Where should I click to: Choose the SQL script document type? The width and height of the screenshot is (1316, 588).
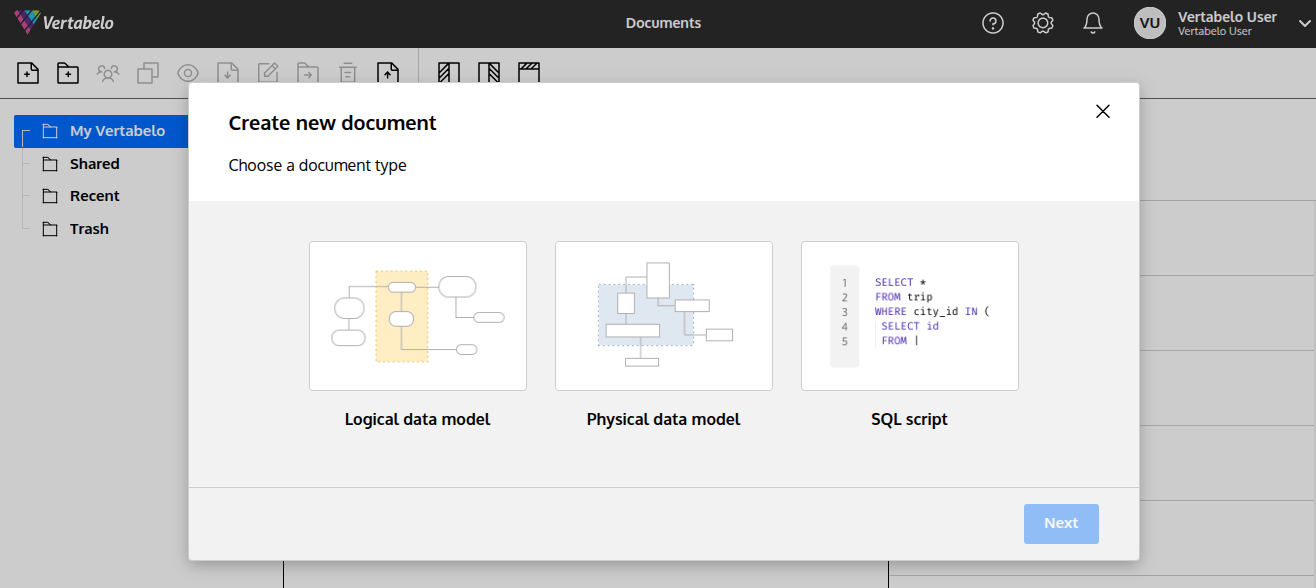909,315
